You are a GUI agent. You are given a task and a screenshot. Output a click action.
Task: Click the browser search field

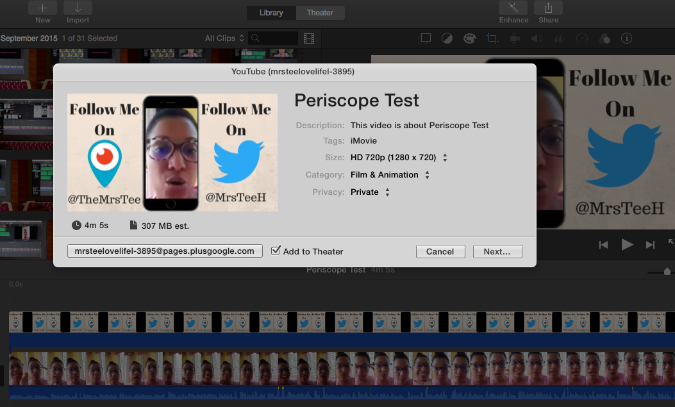[x=273, y=38]
